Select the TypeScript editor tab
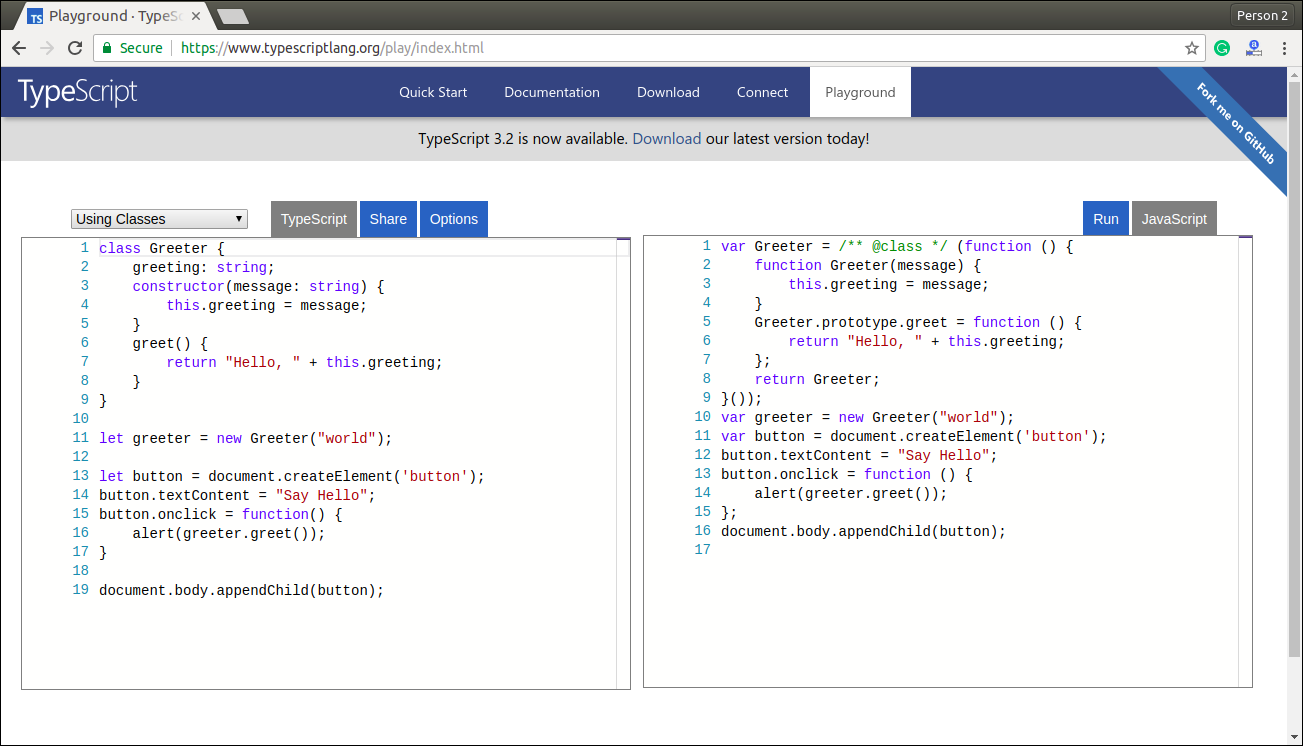 click(314, 219)
